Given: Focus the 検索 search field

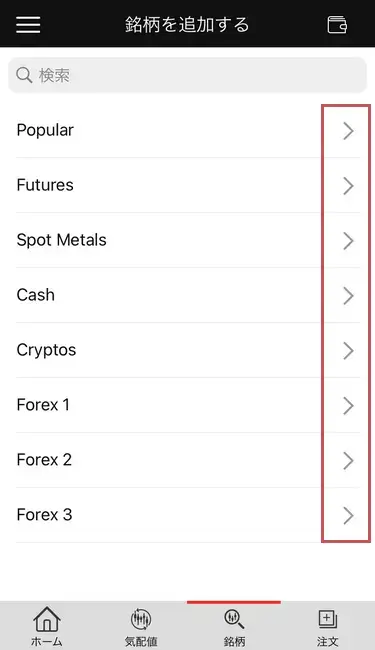Looking at the screenshot, I should point(188,75).
